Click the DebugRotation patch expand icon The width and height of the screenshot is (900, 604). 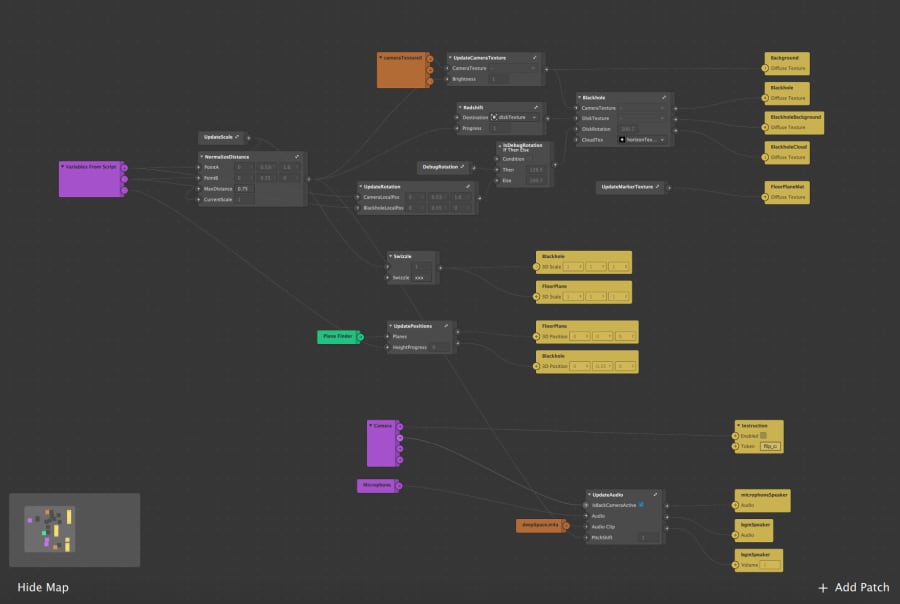(x=462, y=167)
